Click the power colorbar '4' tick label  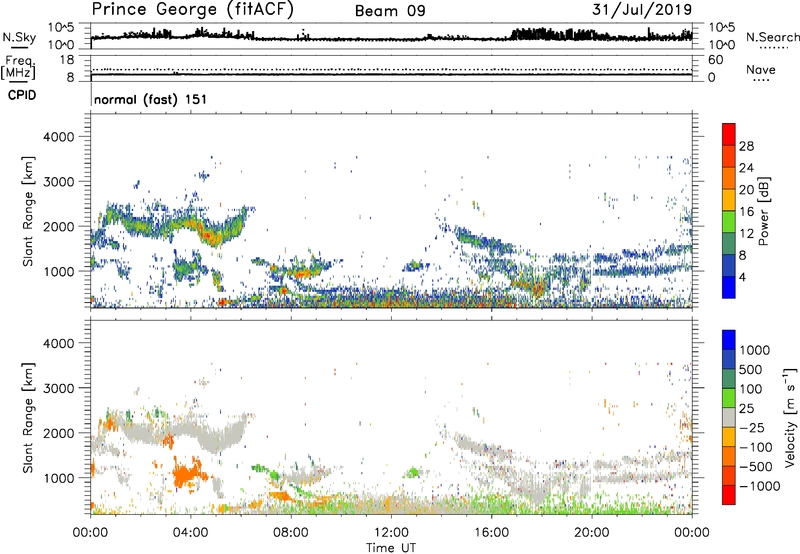pos(742,277)
